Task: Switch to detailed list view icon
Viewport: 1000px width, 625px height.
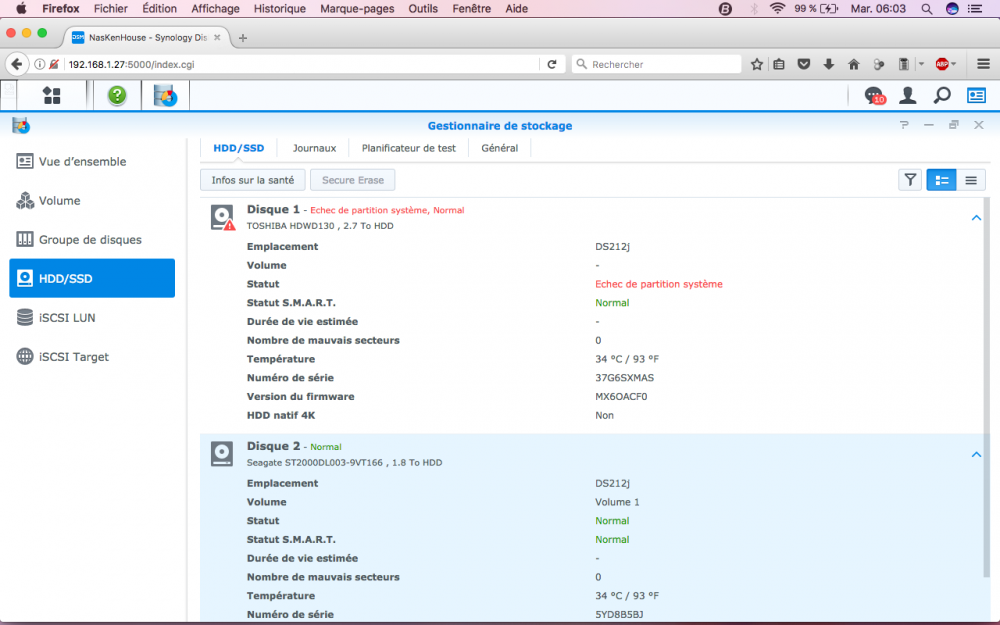Action: [941, 180]
